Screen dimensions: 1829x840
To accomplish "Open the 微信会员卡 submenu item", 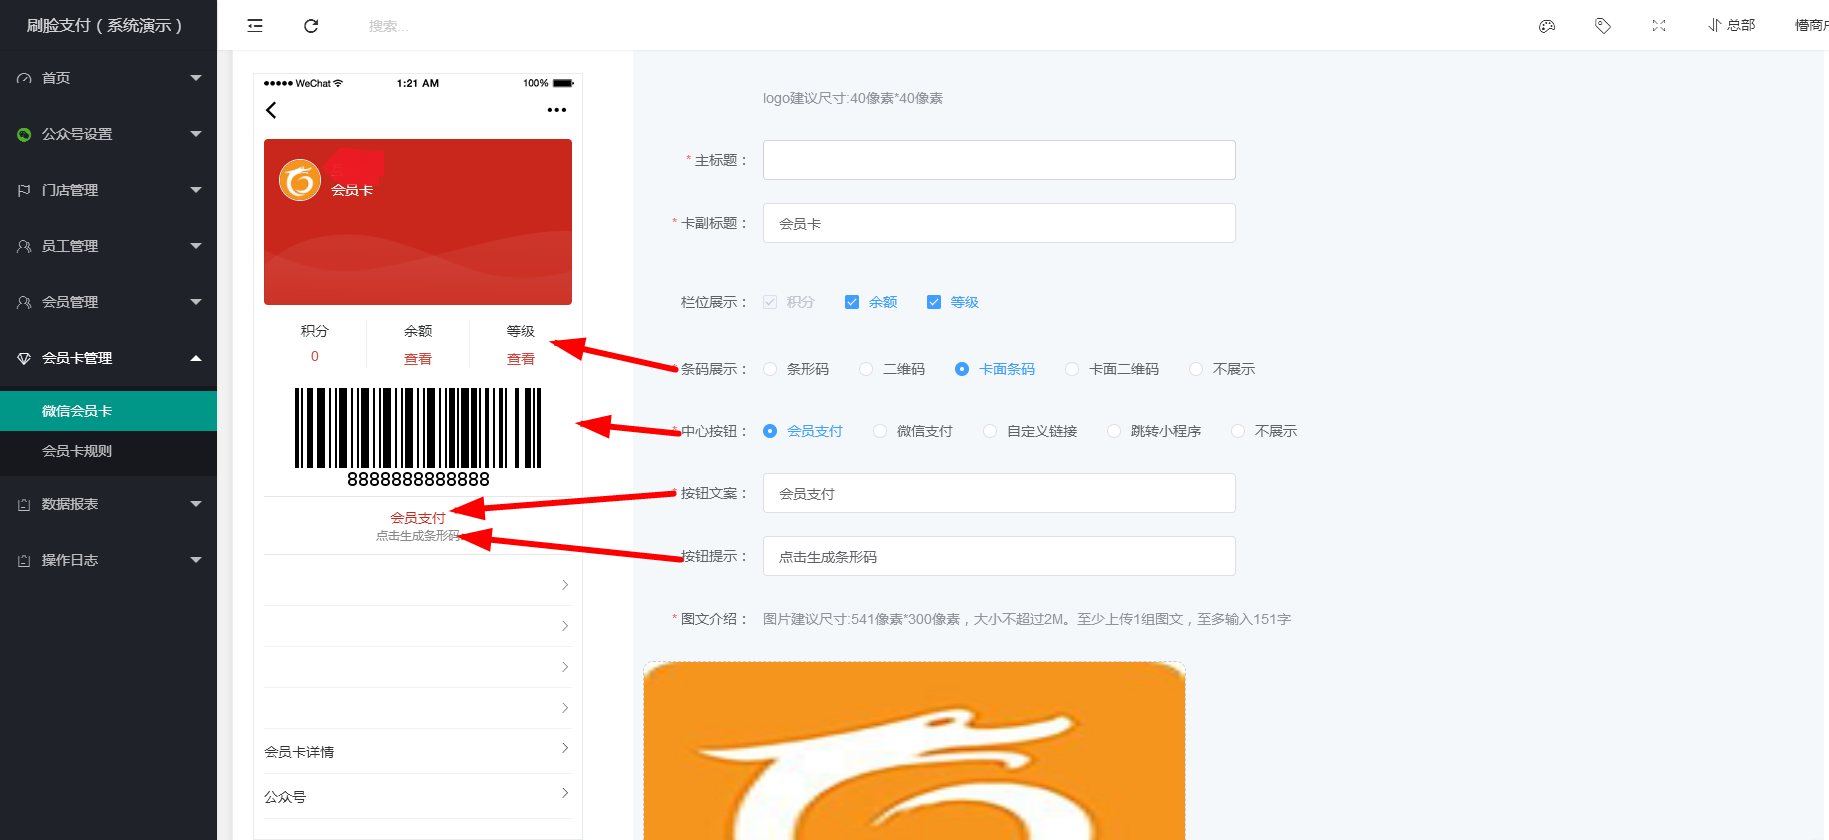I will click(108, 411).
